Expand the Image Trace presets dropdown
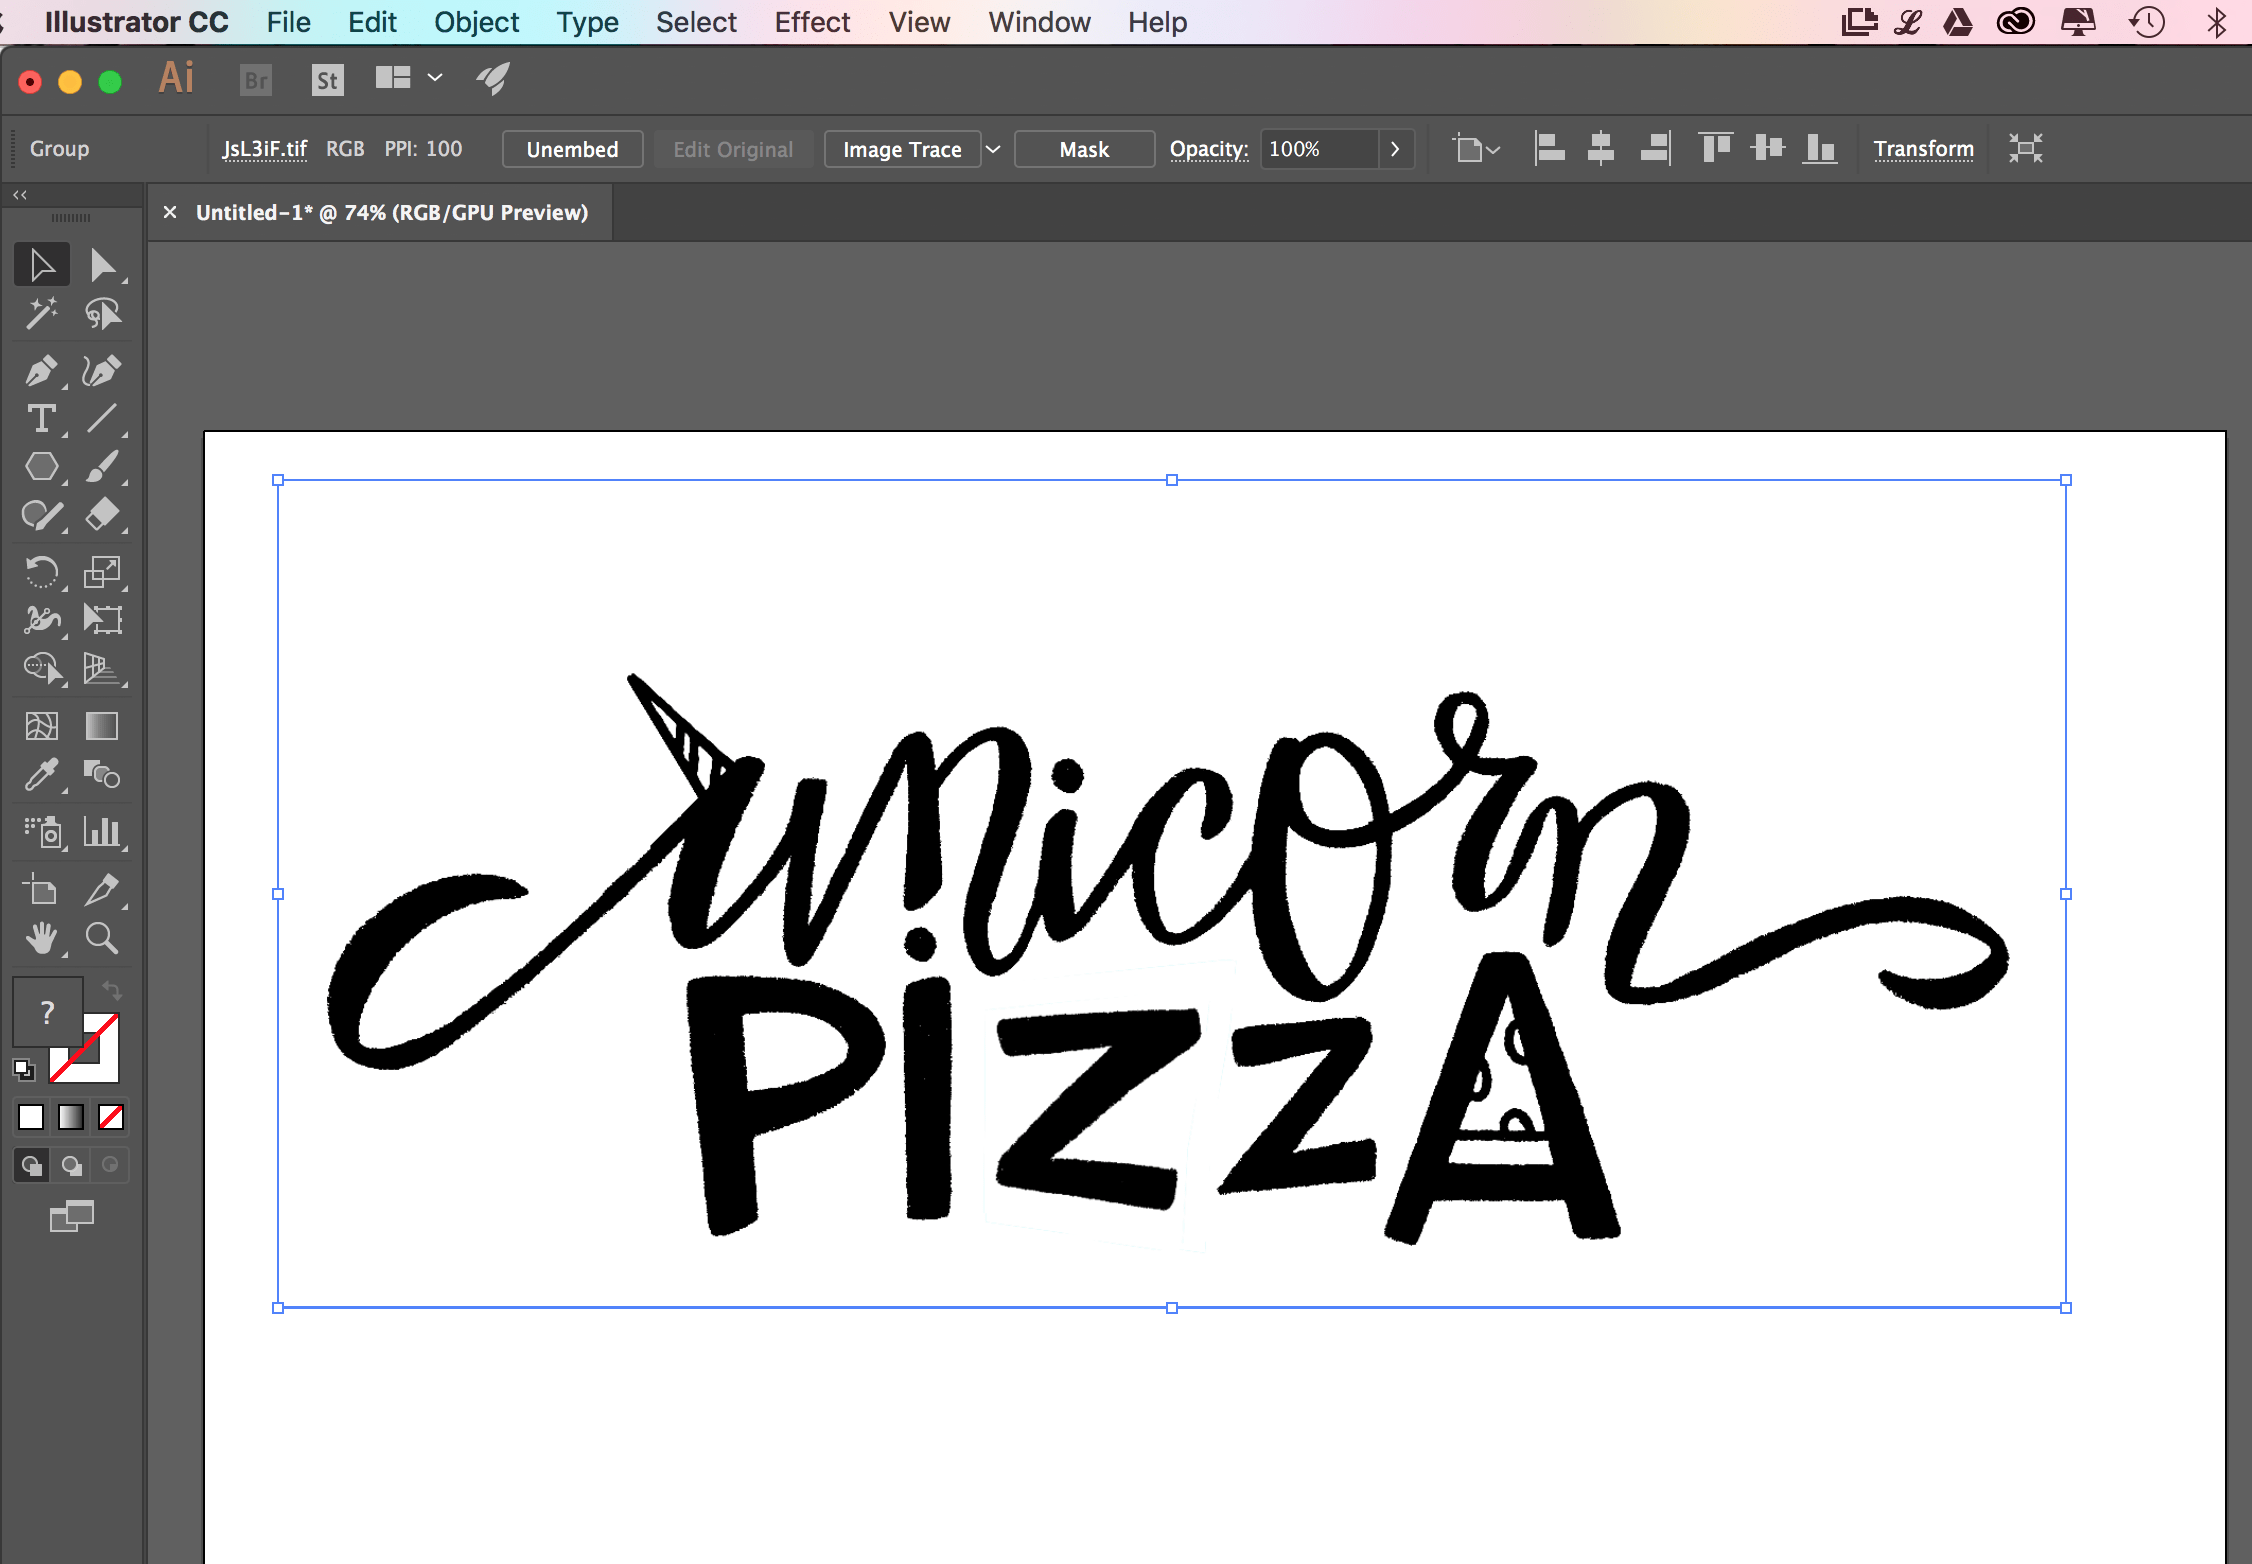This screenshot has height=1564, width=2252. 993,149
